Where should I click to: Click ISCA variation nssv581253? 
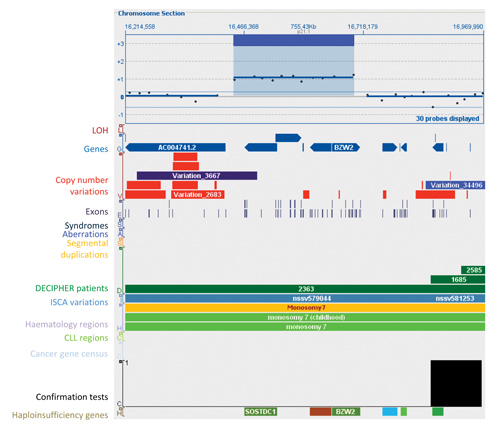(x=455, y=298)
